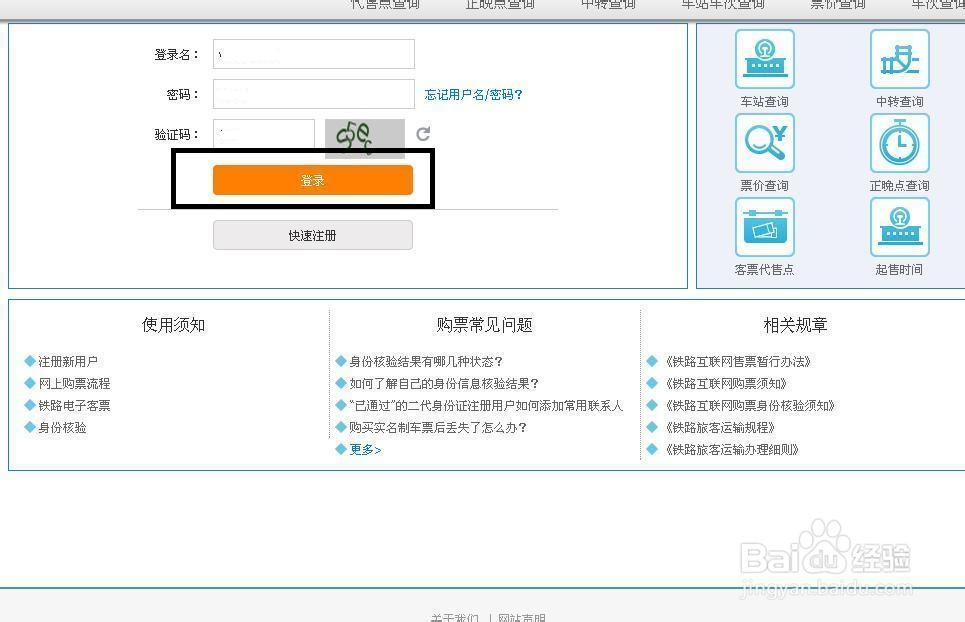The height and width of the screenshot is (622, 965).
Task: Open the 起售时间 sale-time icon
Action: pyautogui.click(x=899, y=228)
